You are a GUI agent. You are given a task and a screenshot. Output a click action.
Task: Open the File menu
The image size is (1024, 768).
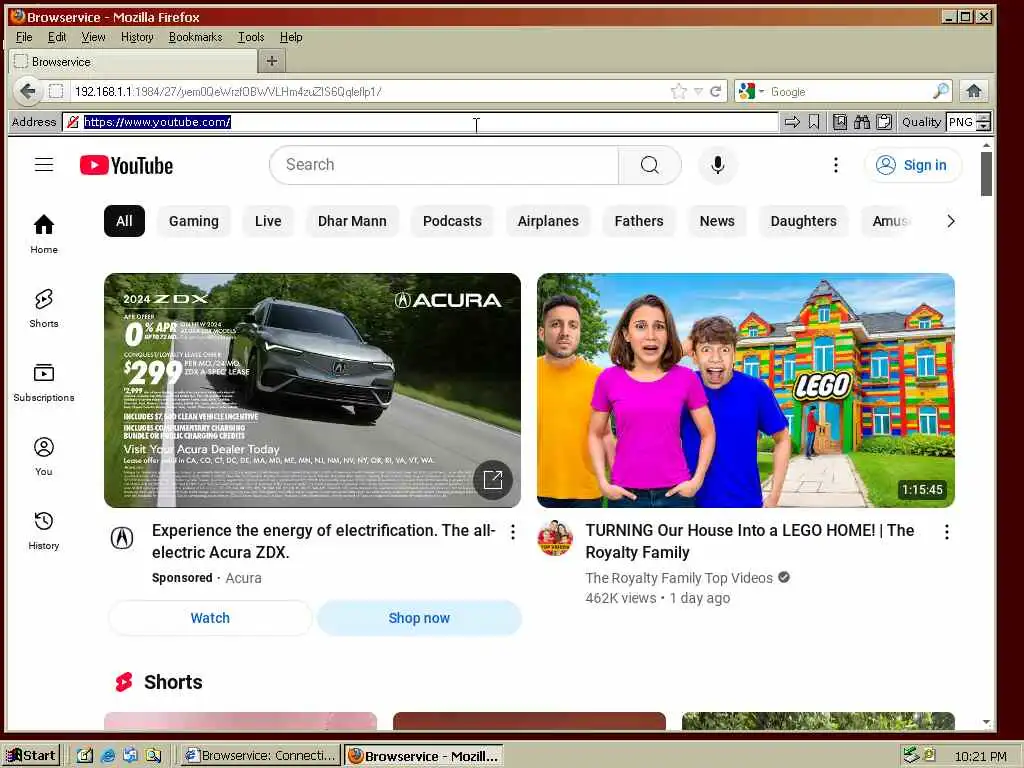[24, 37]
